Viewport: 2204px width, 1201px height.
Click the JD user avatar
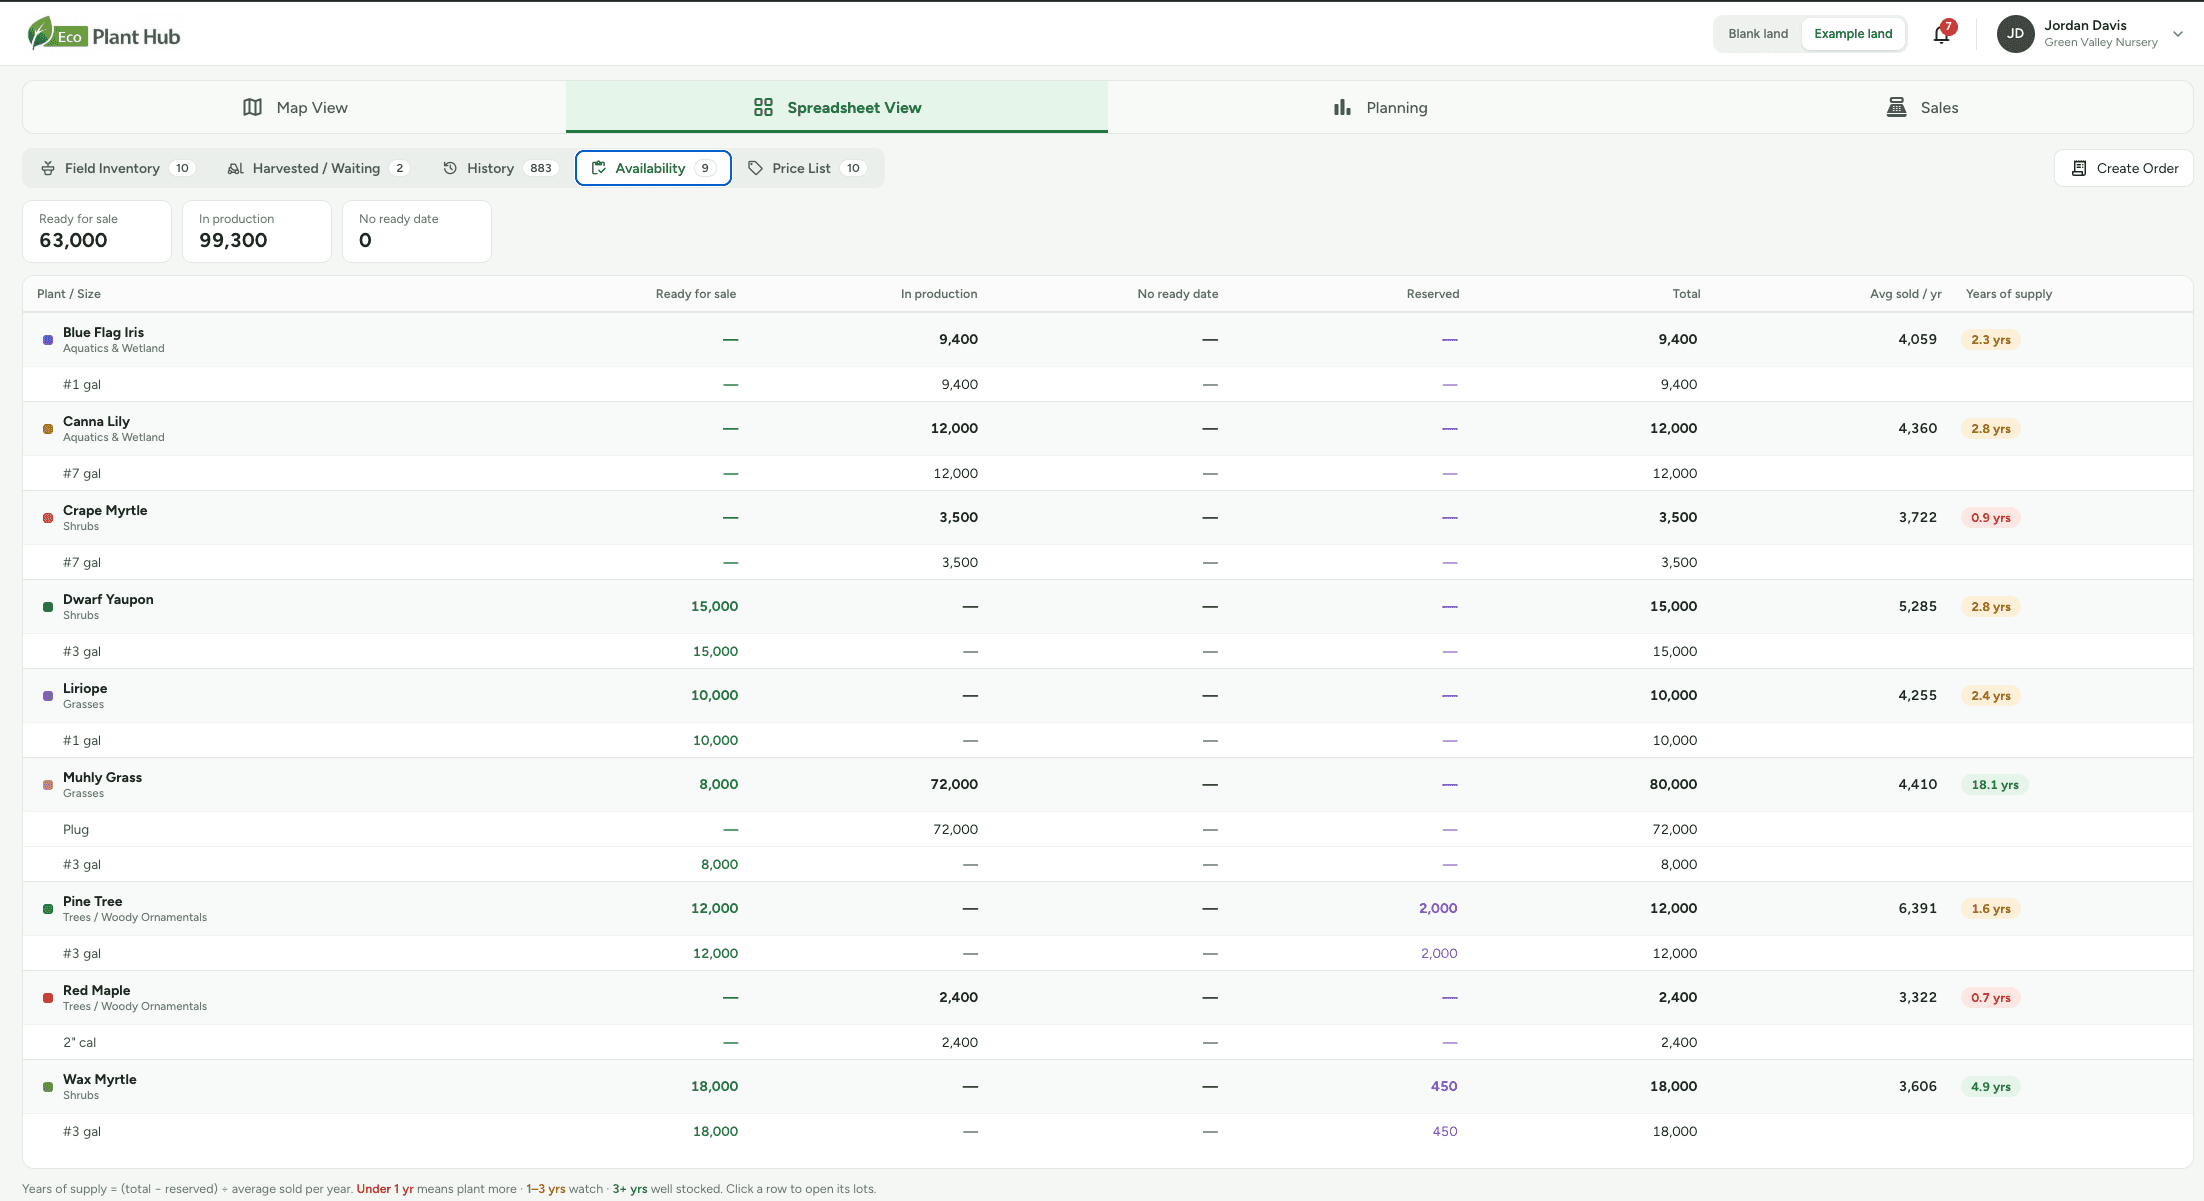tap(2015, 34)
